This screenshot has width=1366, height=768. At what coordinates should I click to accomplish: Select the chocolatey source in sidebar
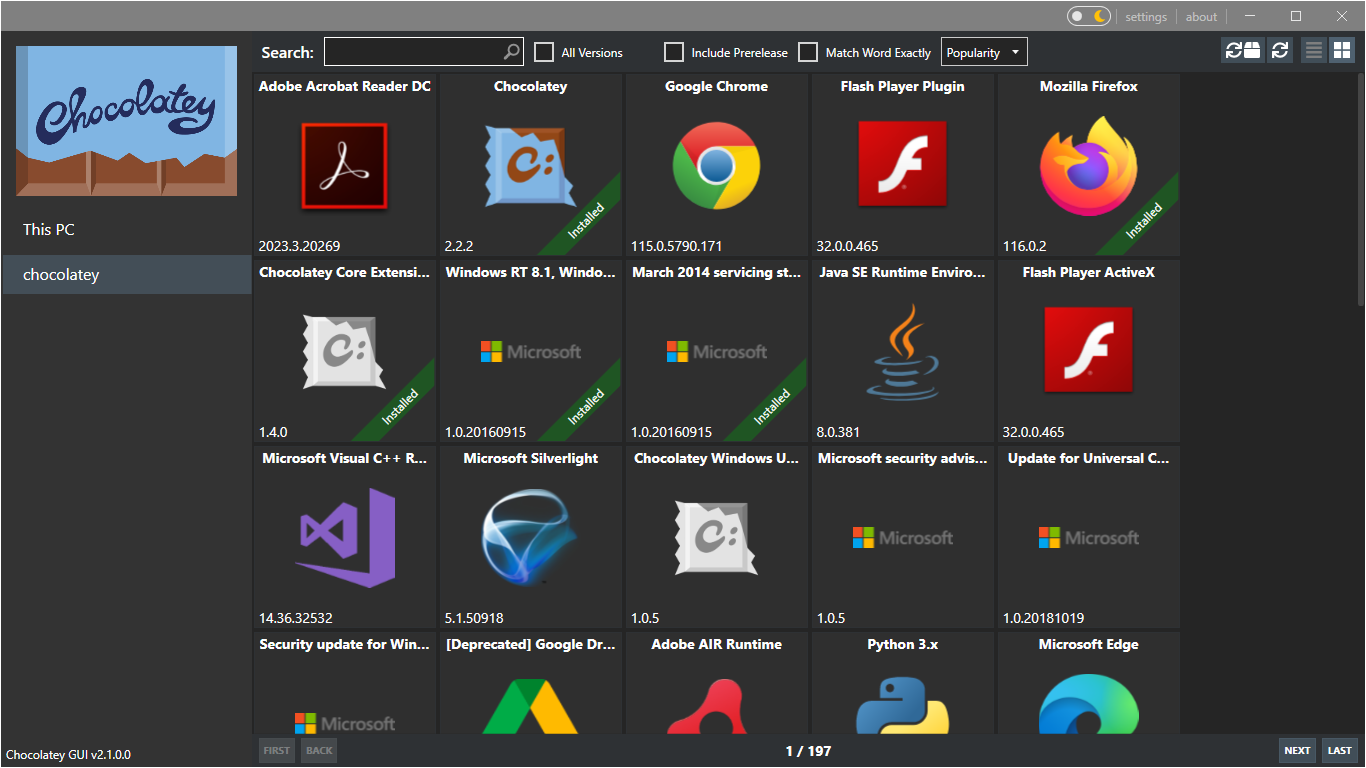[x=126, y=274]
